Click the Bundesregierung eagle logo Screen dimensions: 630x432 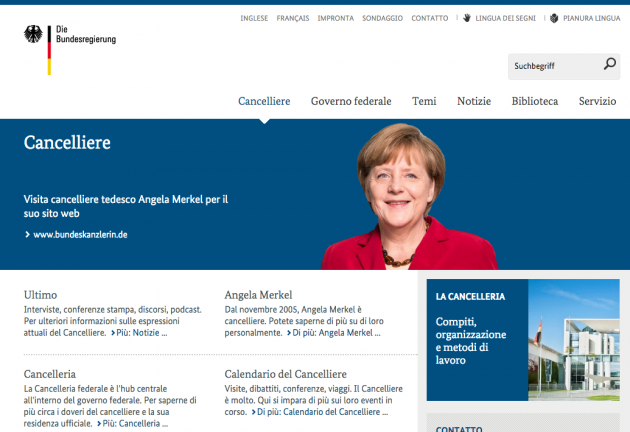tap(34, 39)
